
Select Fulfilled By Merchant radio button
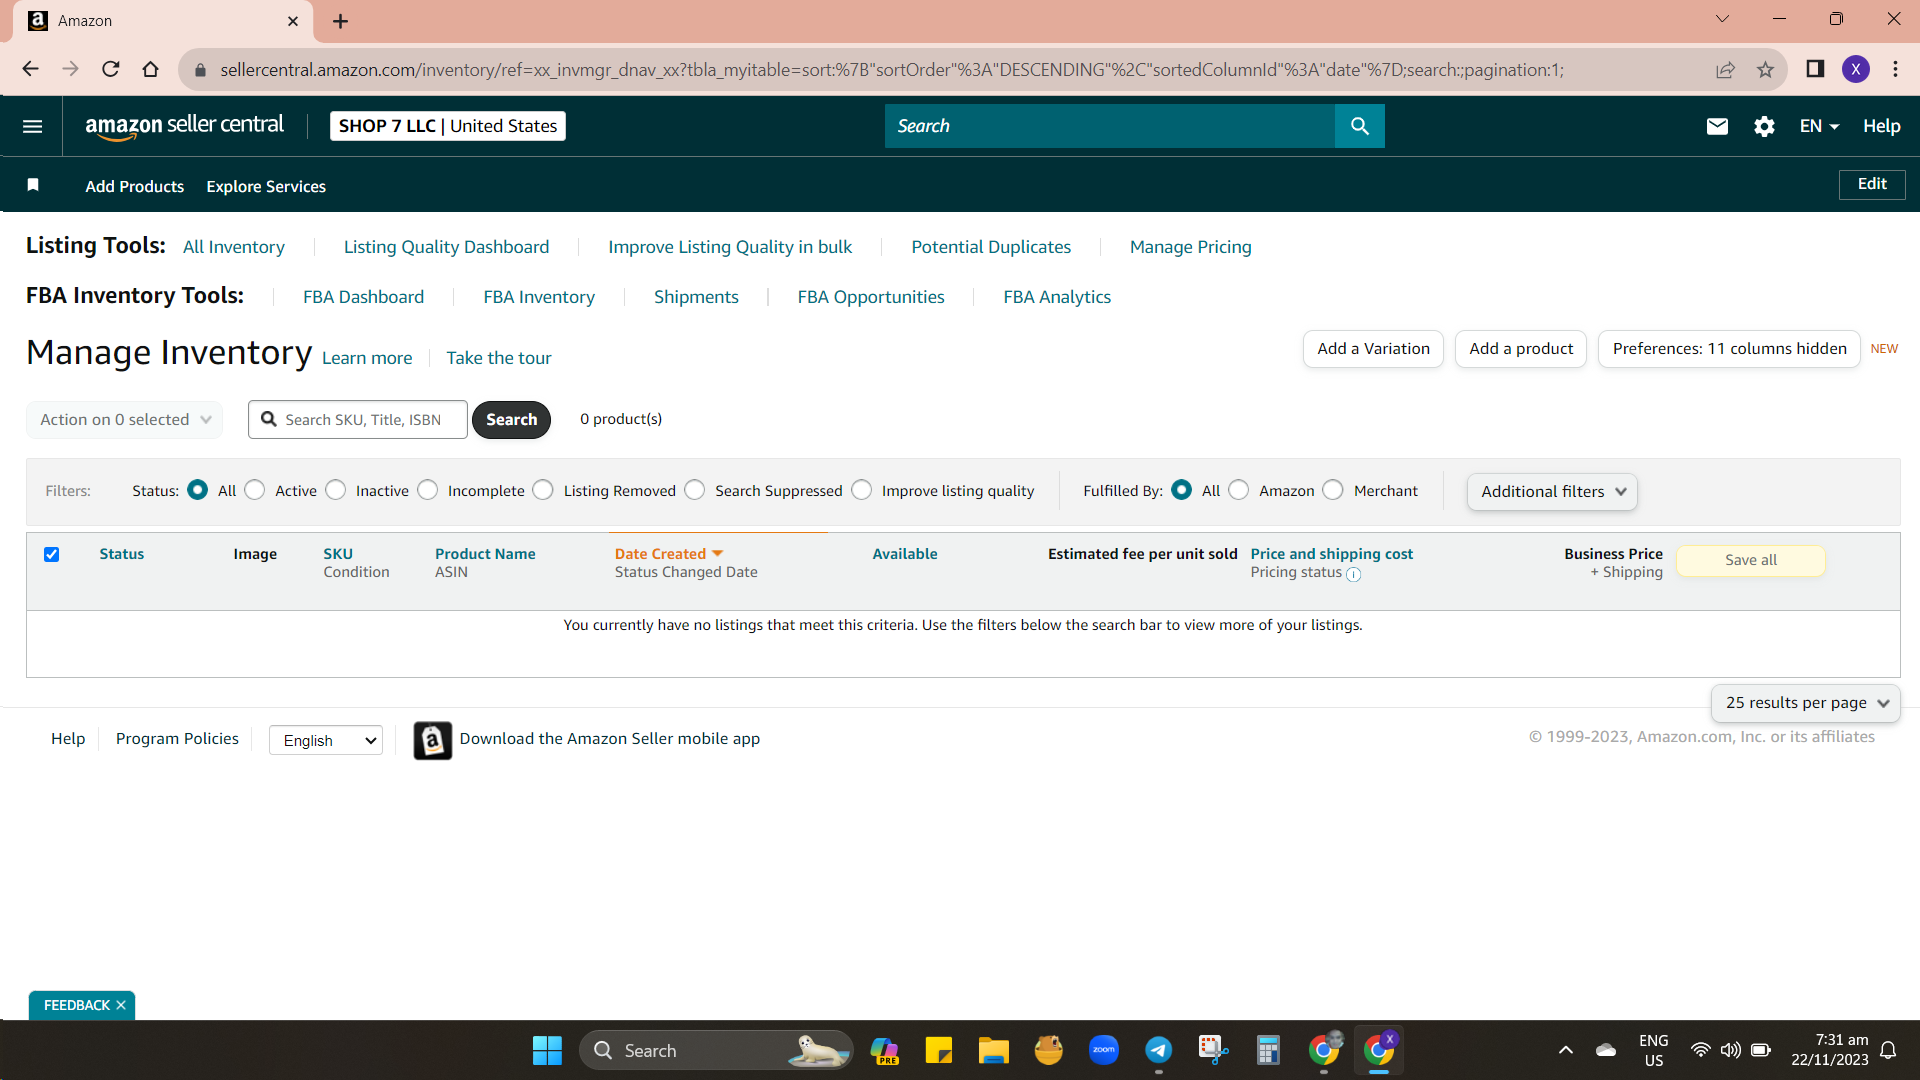[1333, 490]
